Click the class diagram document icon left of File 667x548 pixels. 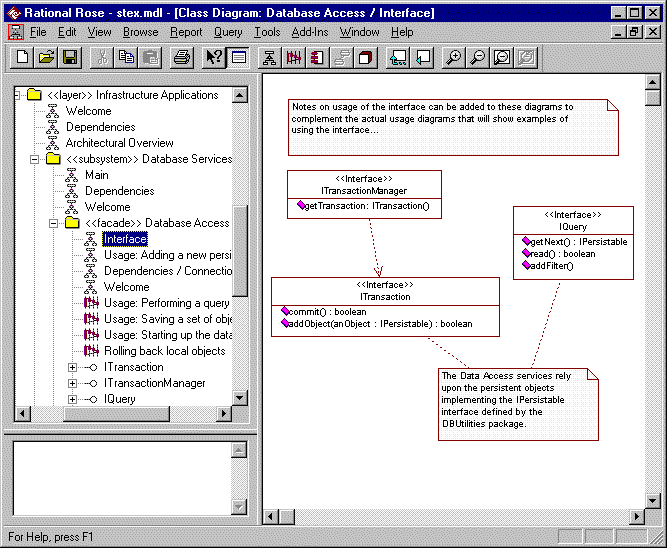[16, 32]
